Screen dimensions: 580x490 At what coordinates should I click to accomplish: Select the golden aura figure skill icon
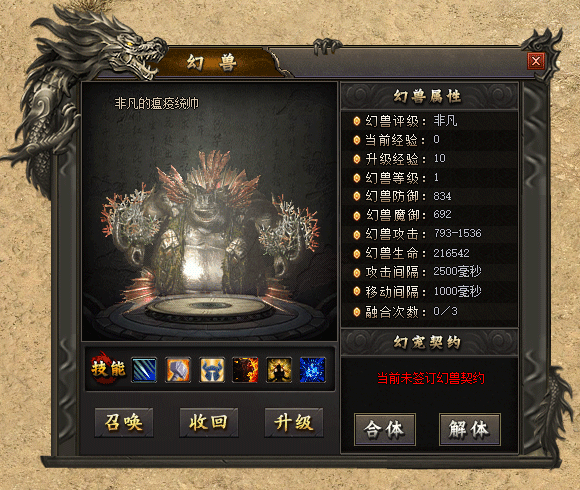coord(279,369)
